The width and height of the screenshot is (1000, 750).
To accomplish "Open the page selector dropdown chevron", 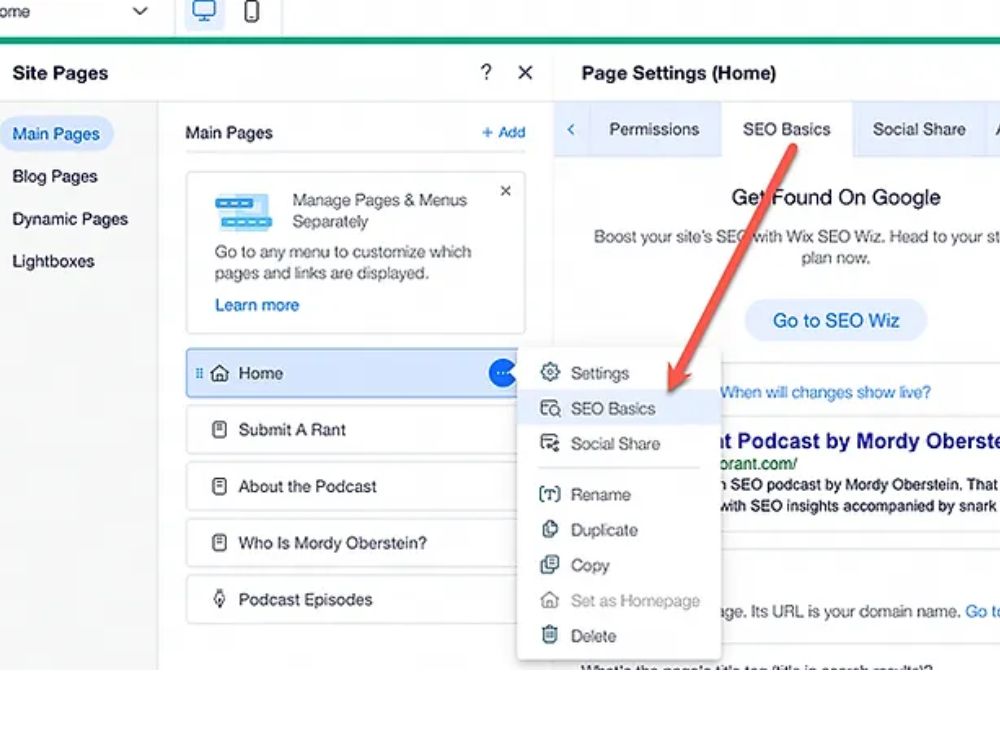I will point(140,11).
